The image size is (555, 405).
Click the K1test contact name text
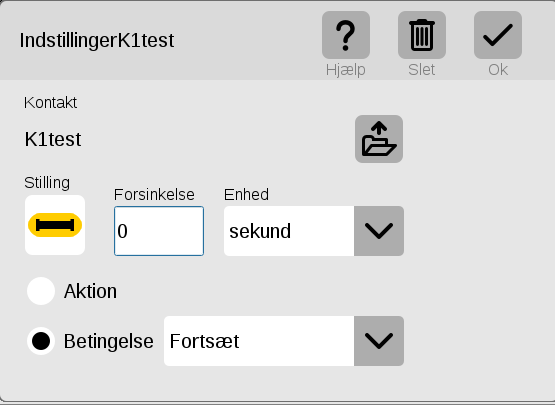click(53, 139)
